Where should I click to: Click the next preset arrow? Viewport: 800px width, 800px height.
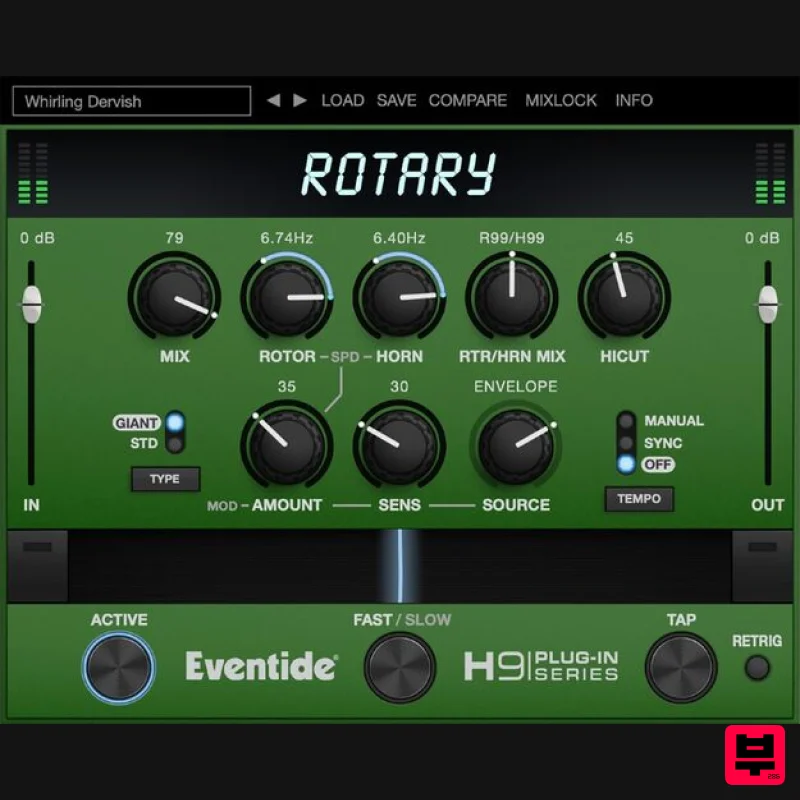298,100
